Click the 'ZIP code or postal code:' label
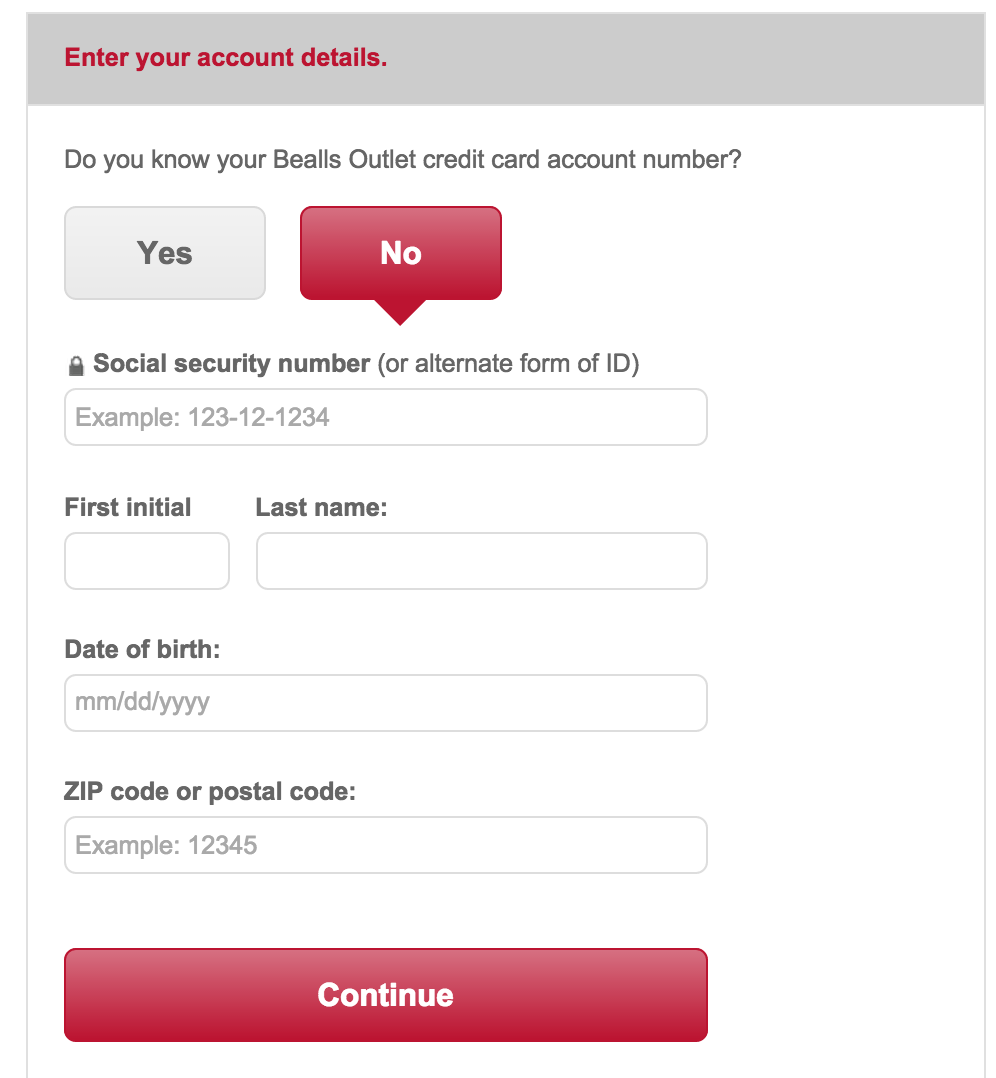This screenshot has width=996, height=1078. pos(210,791)
